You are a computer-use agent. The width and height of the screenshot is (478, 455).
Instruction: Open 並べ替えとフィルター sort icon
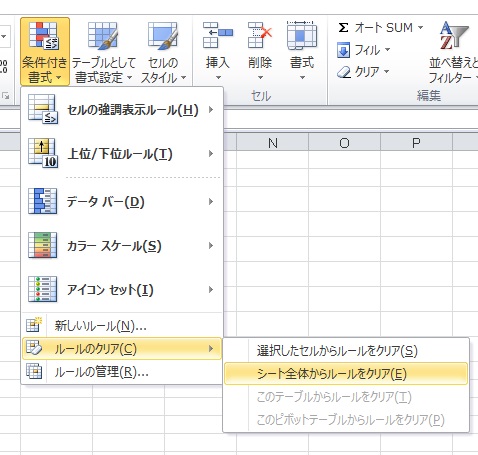453,35
